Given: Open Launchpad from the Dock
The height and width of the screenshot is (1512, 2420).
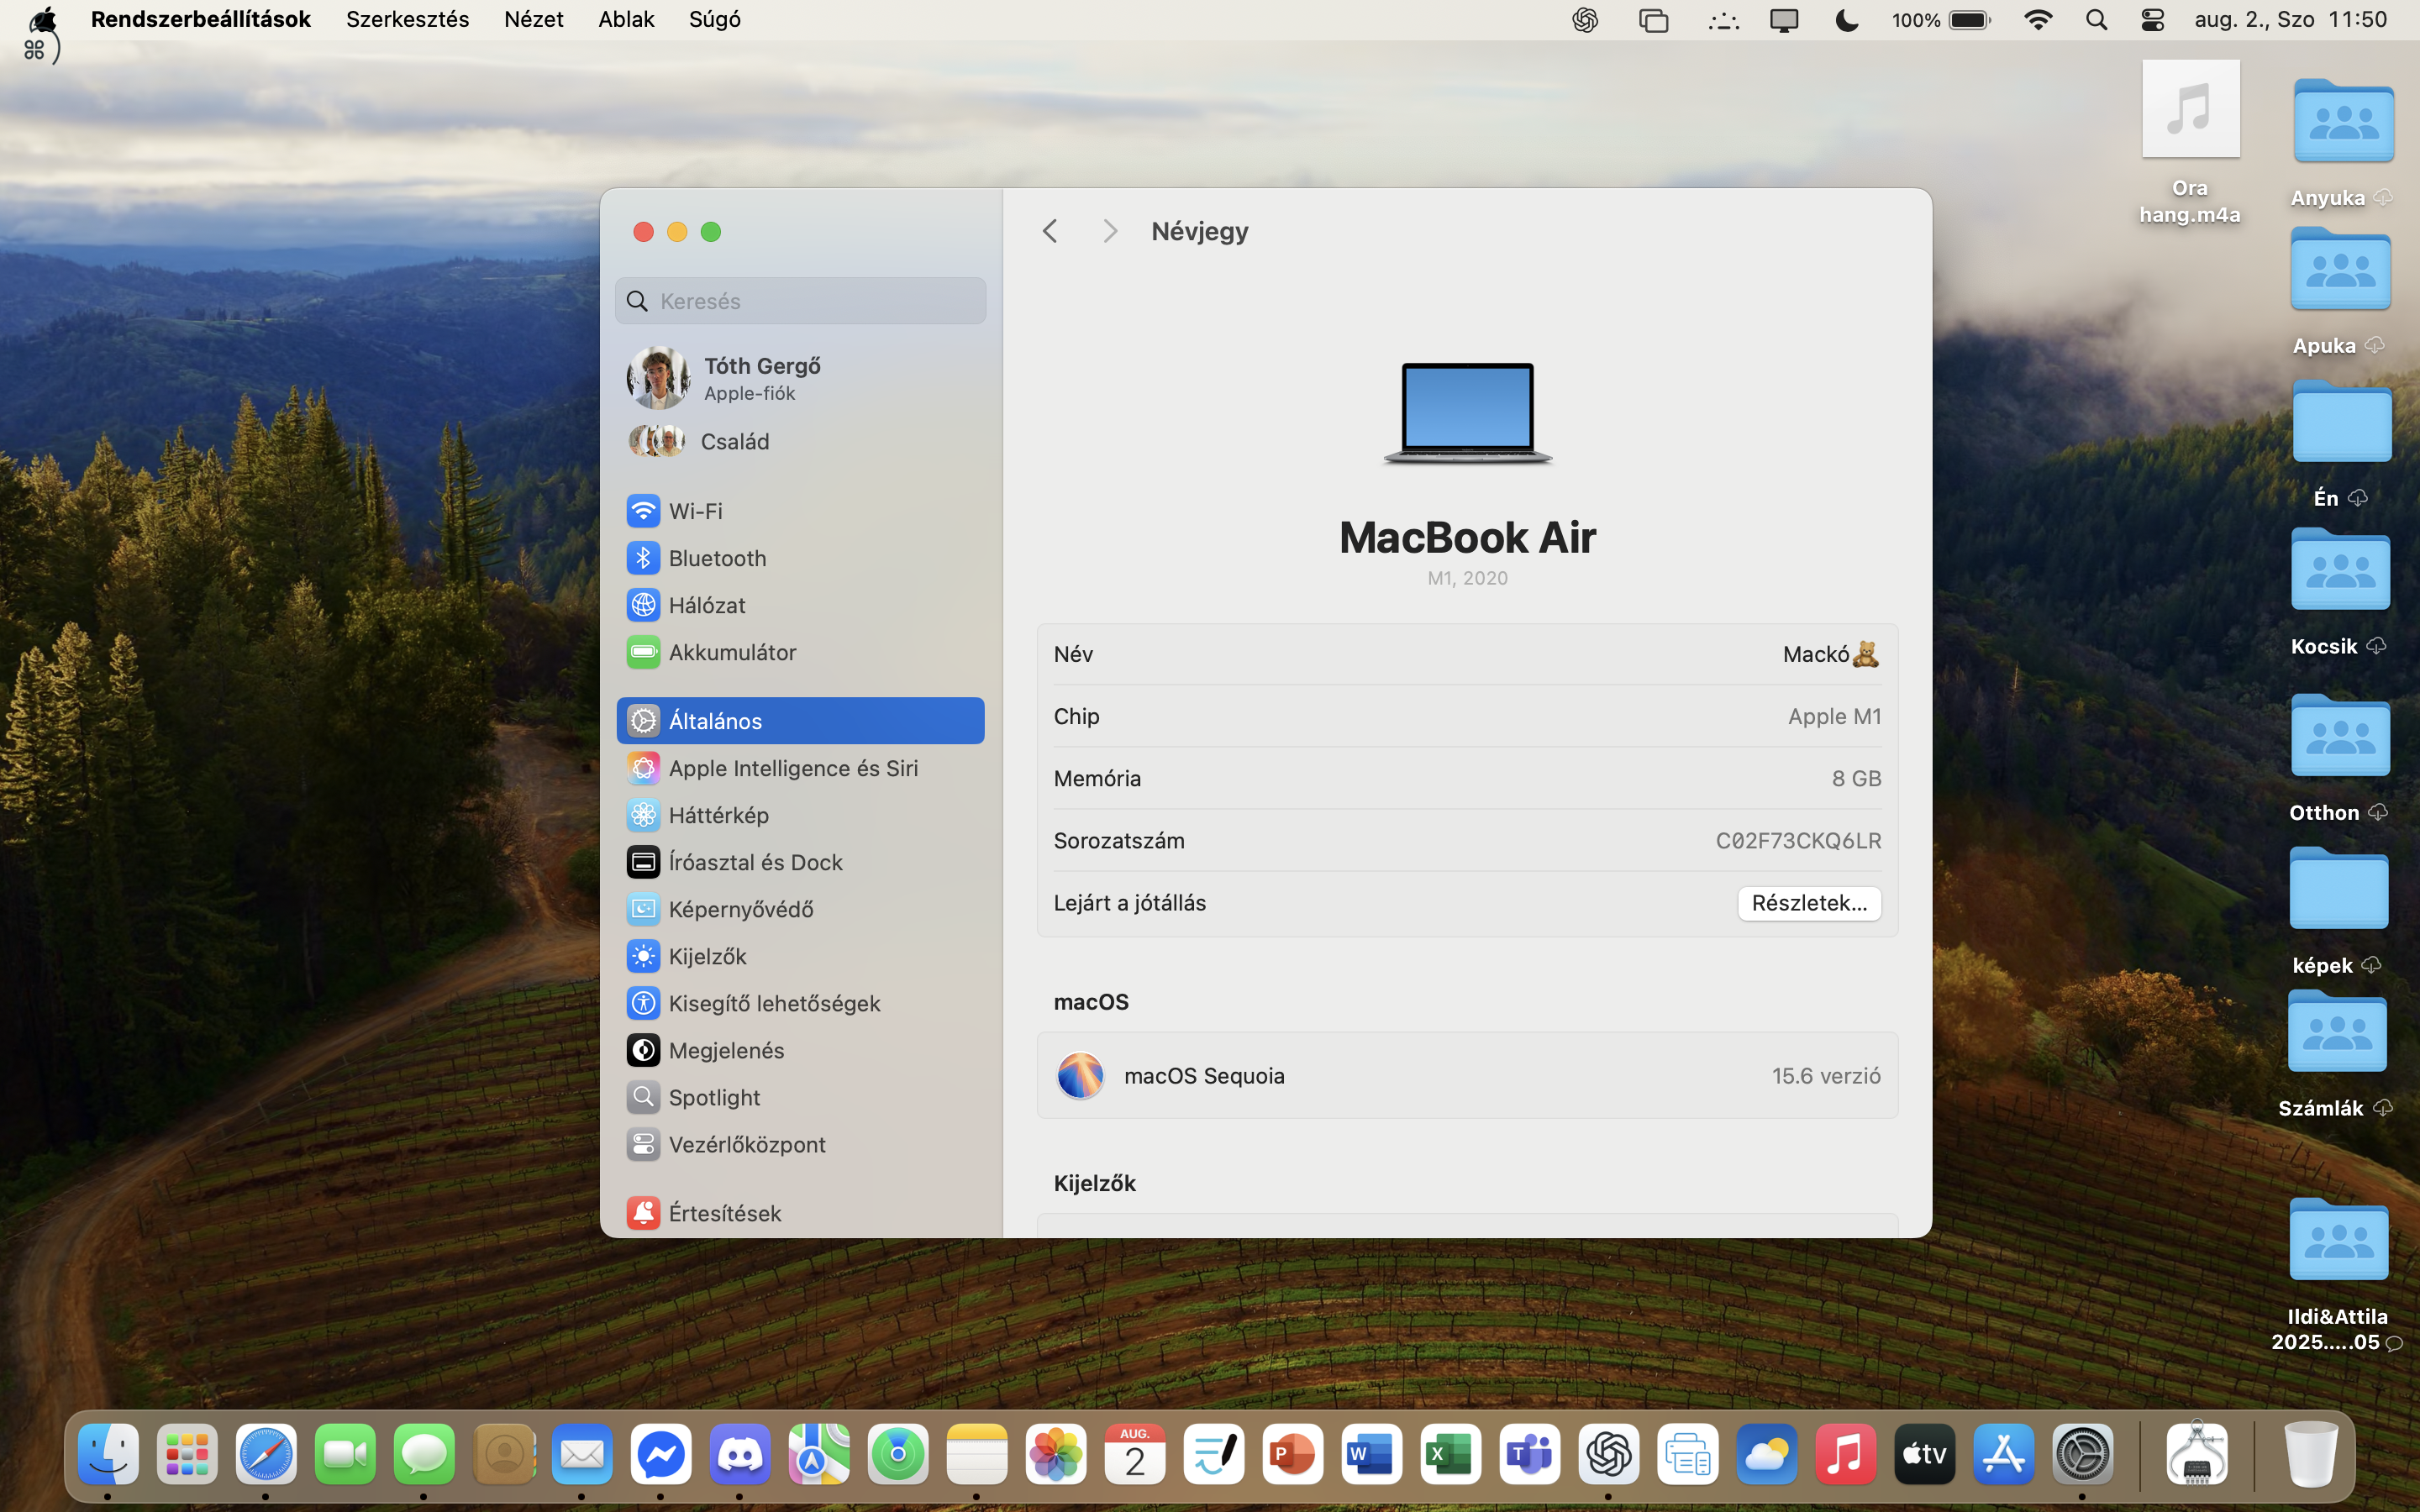Looking at the screenshot, I should pos(187,1455).
